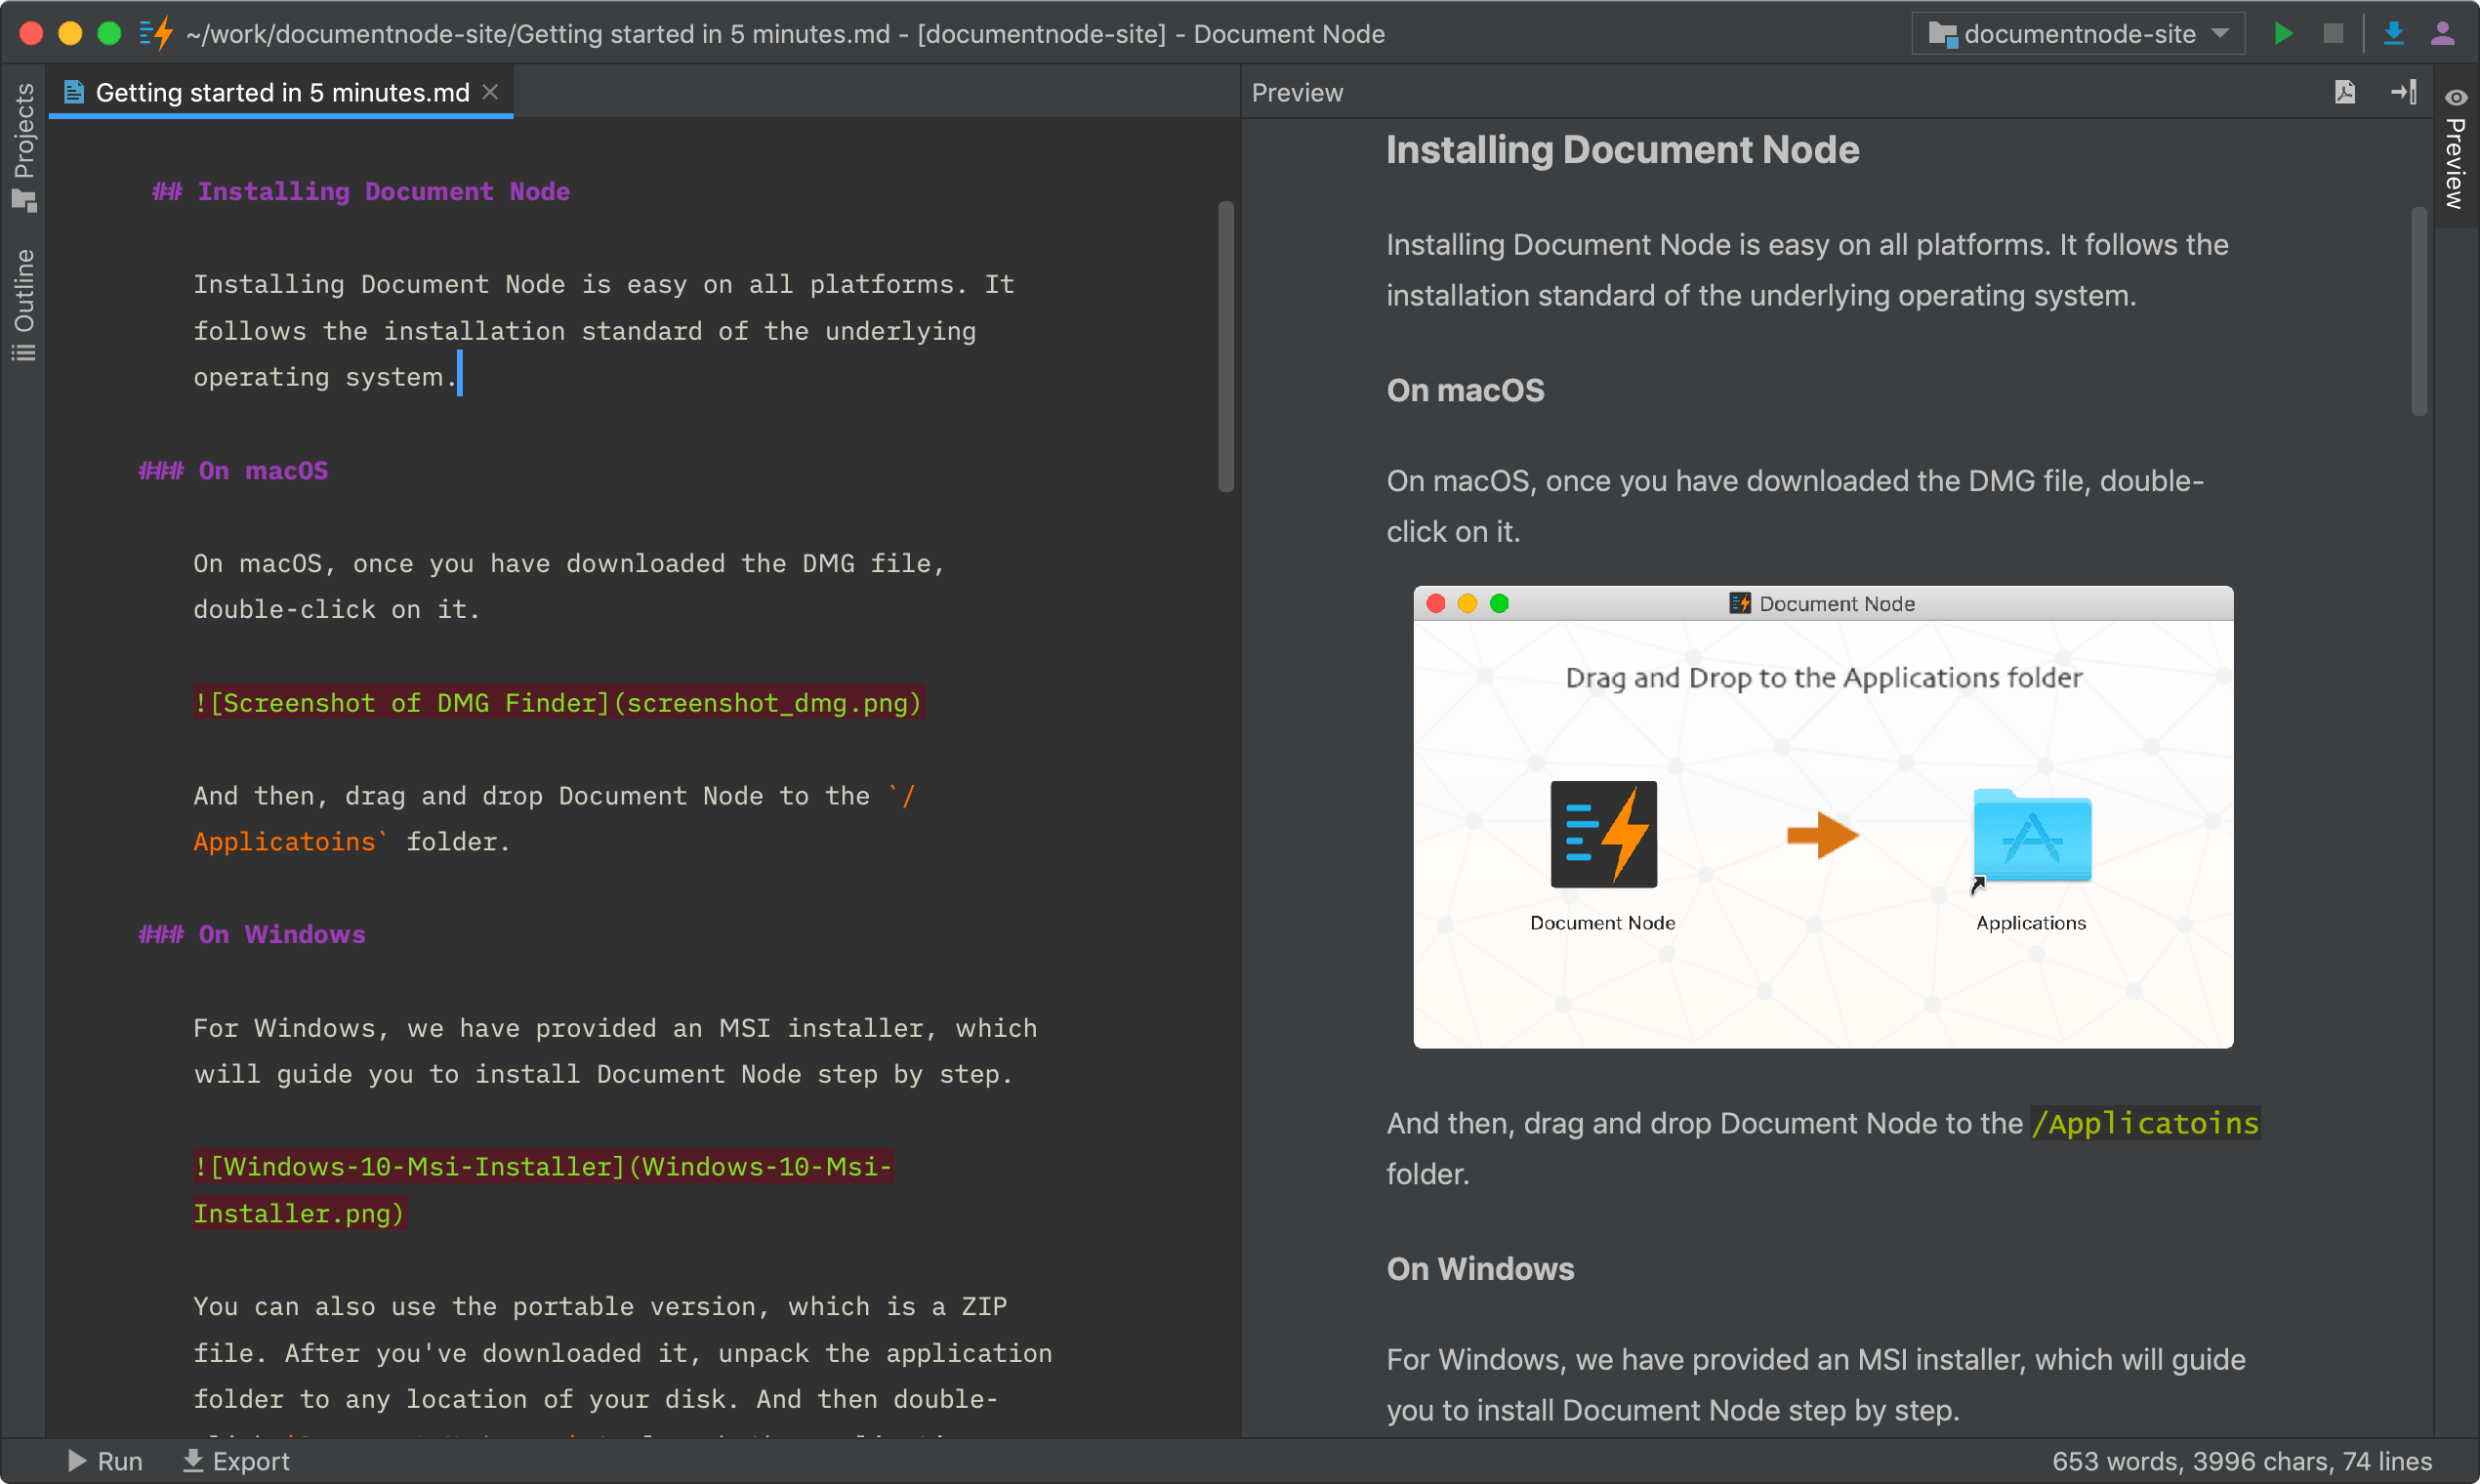Click the Export button in status bar
This screenshot has height=1484, width=2480.
(x=236, y=1461)
